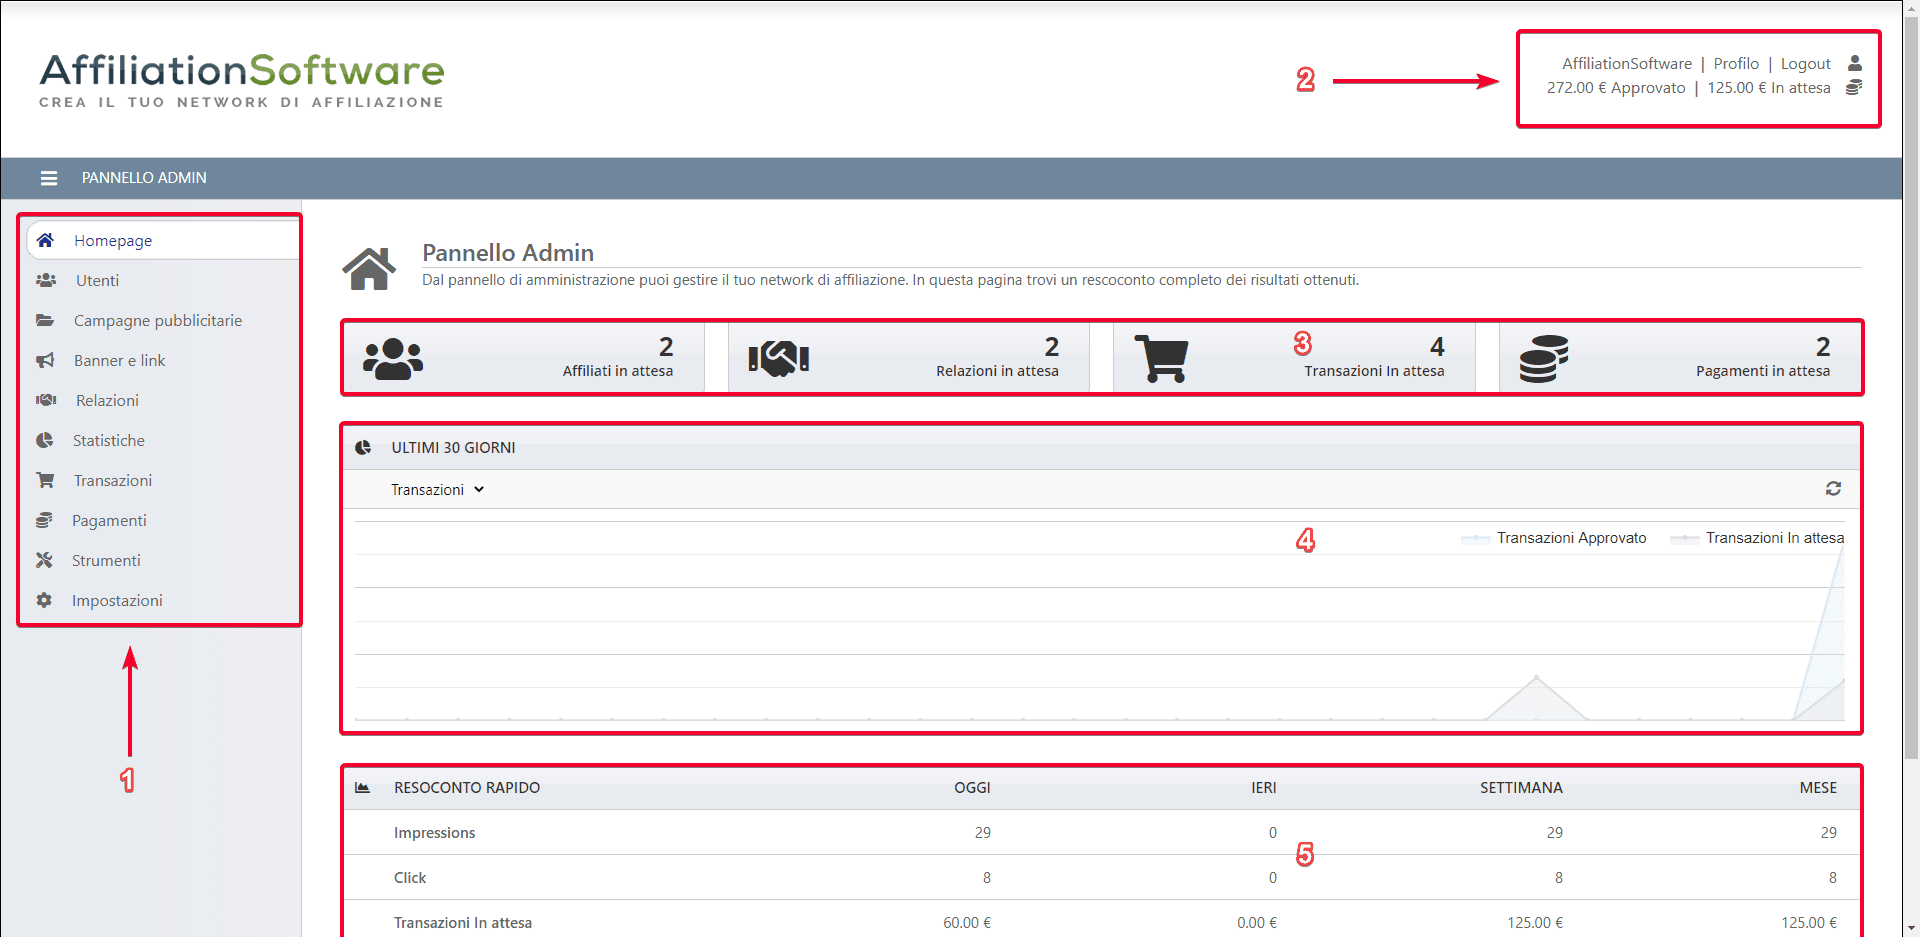
Task: Click the scroll down arrow of the page scrollbar
Action: 1911,928
